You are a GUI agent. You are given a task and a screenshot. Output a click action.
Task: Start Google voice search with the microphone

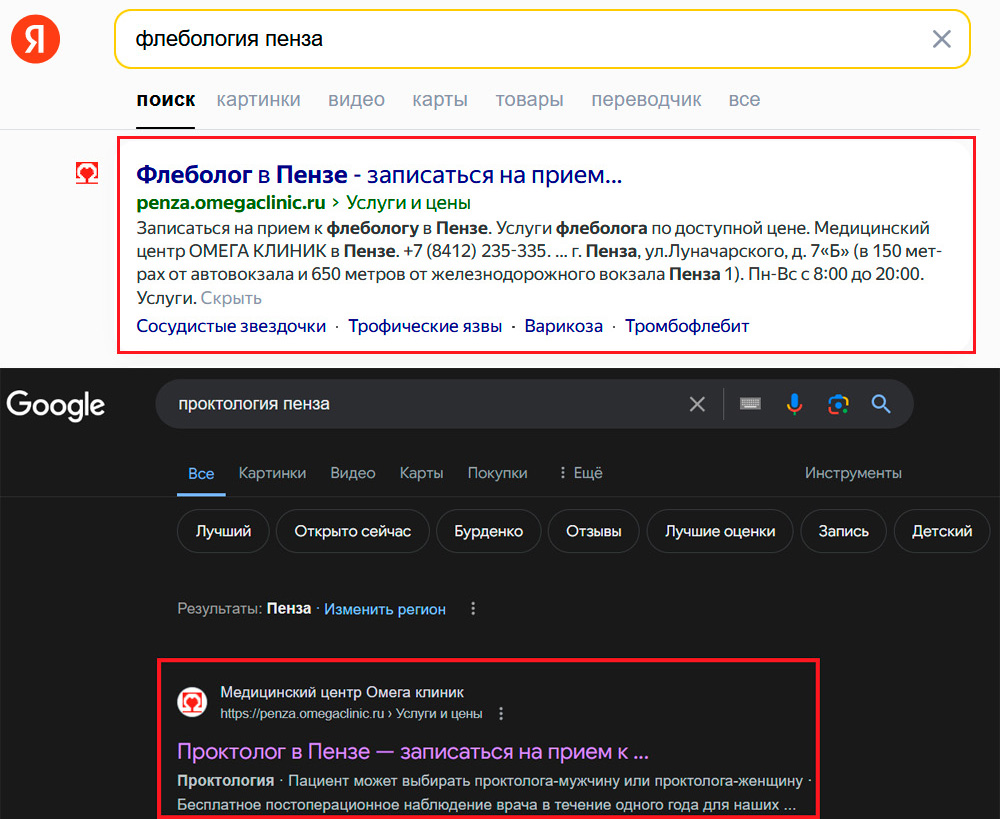[x=794, y=404]
